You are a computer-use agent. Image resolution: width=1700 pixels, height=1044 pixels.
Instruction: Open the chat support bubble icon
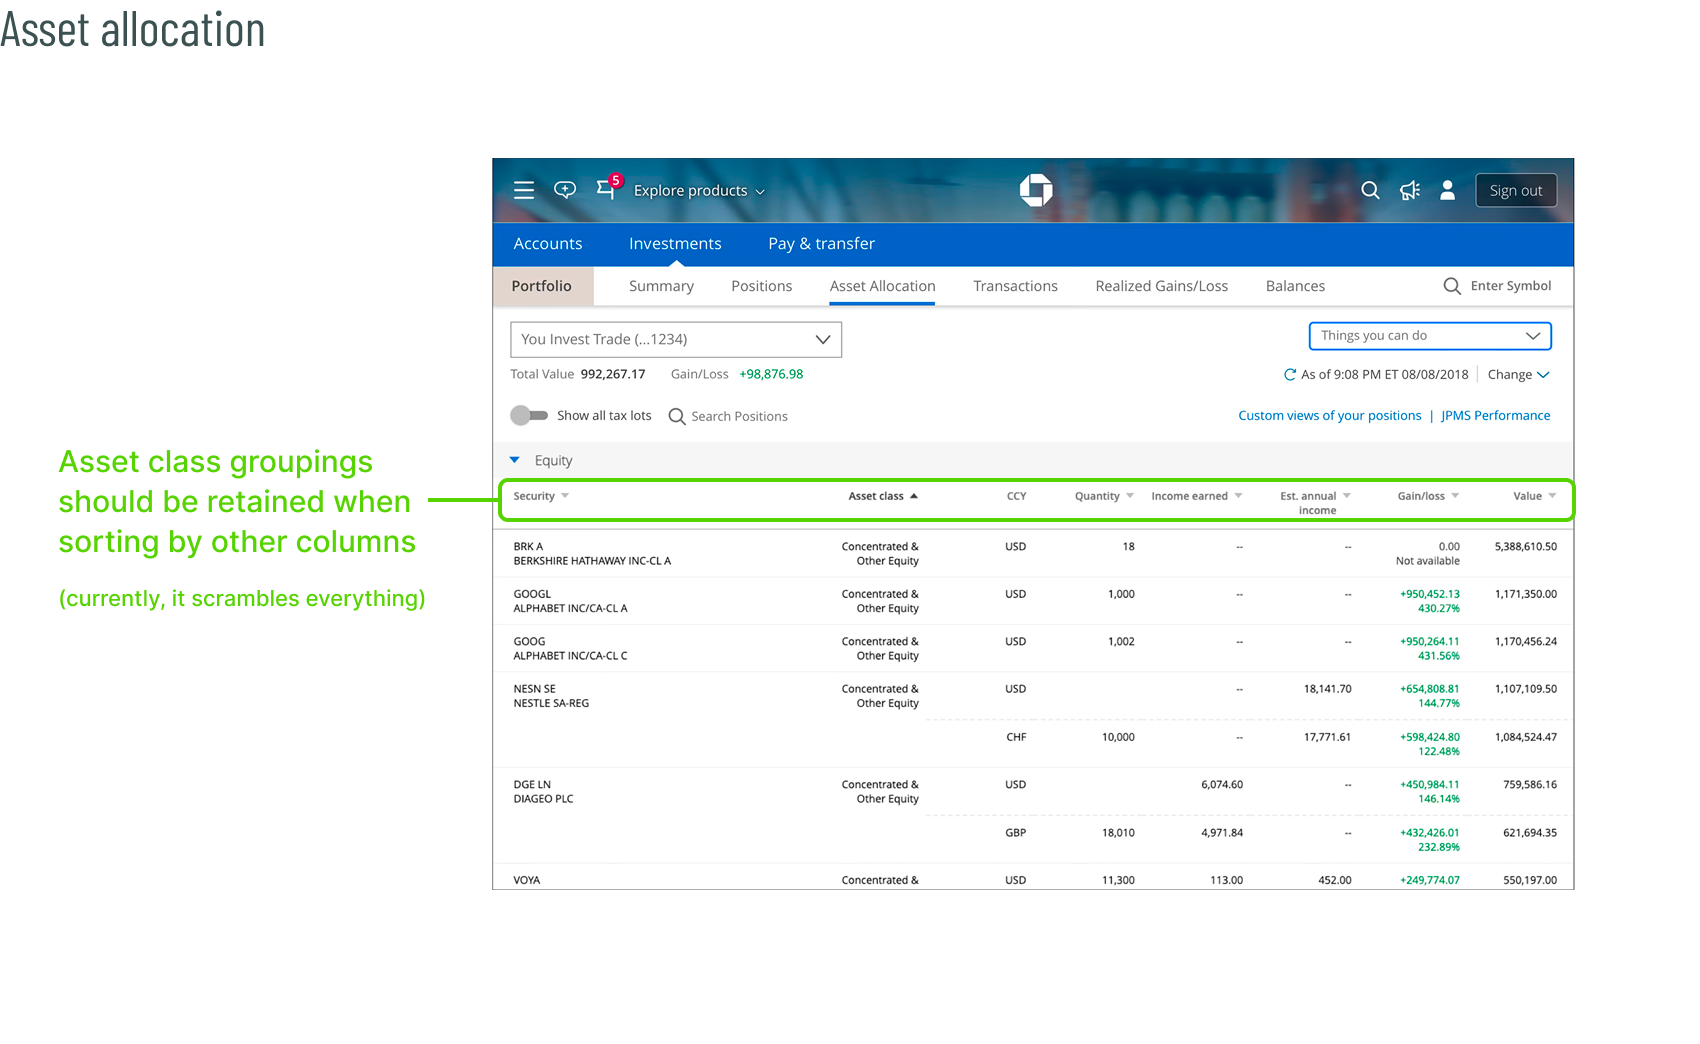click(565, 189)
